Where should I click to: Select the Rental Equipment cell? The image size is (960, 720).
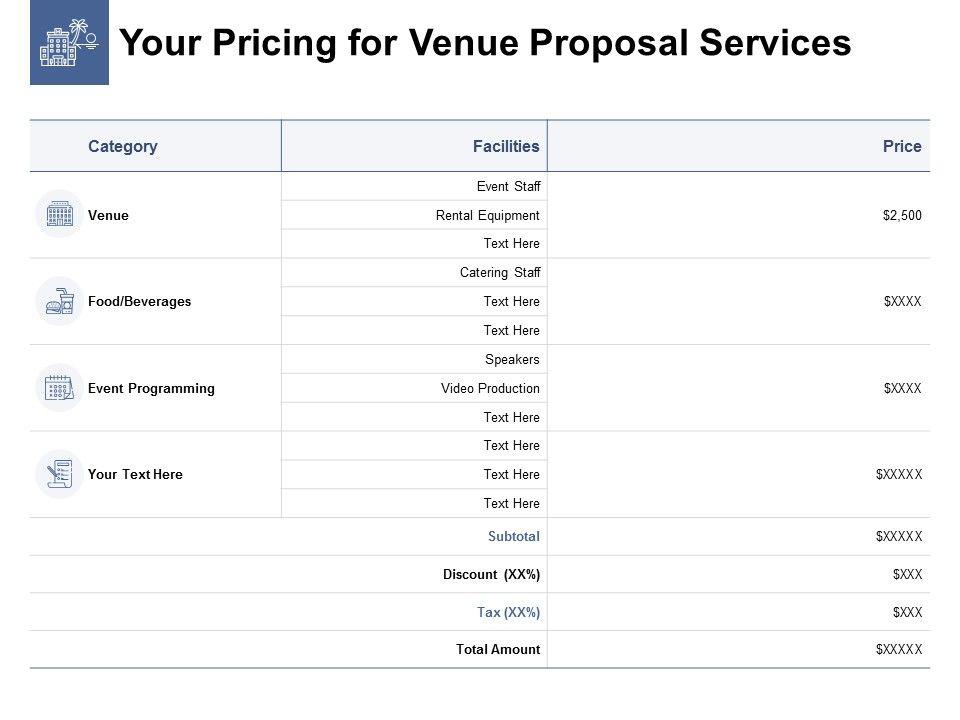pos(488,215)
